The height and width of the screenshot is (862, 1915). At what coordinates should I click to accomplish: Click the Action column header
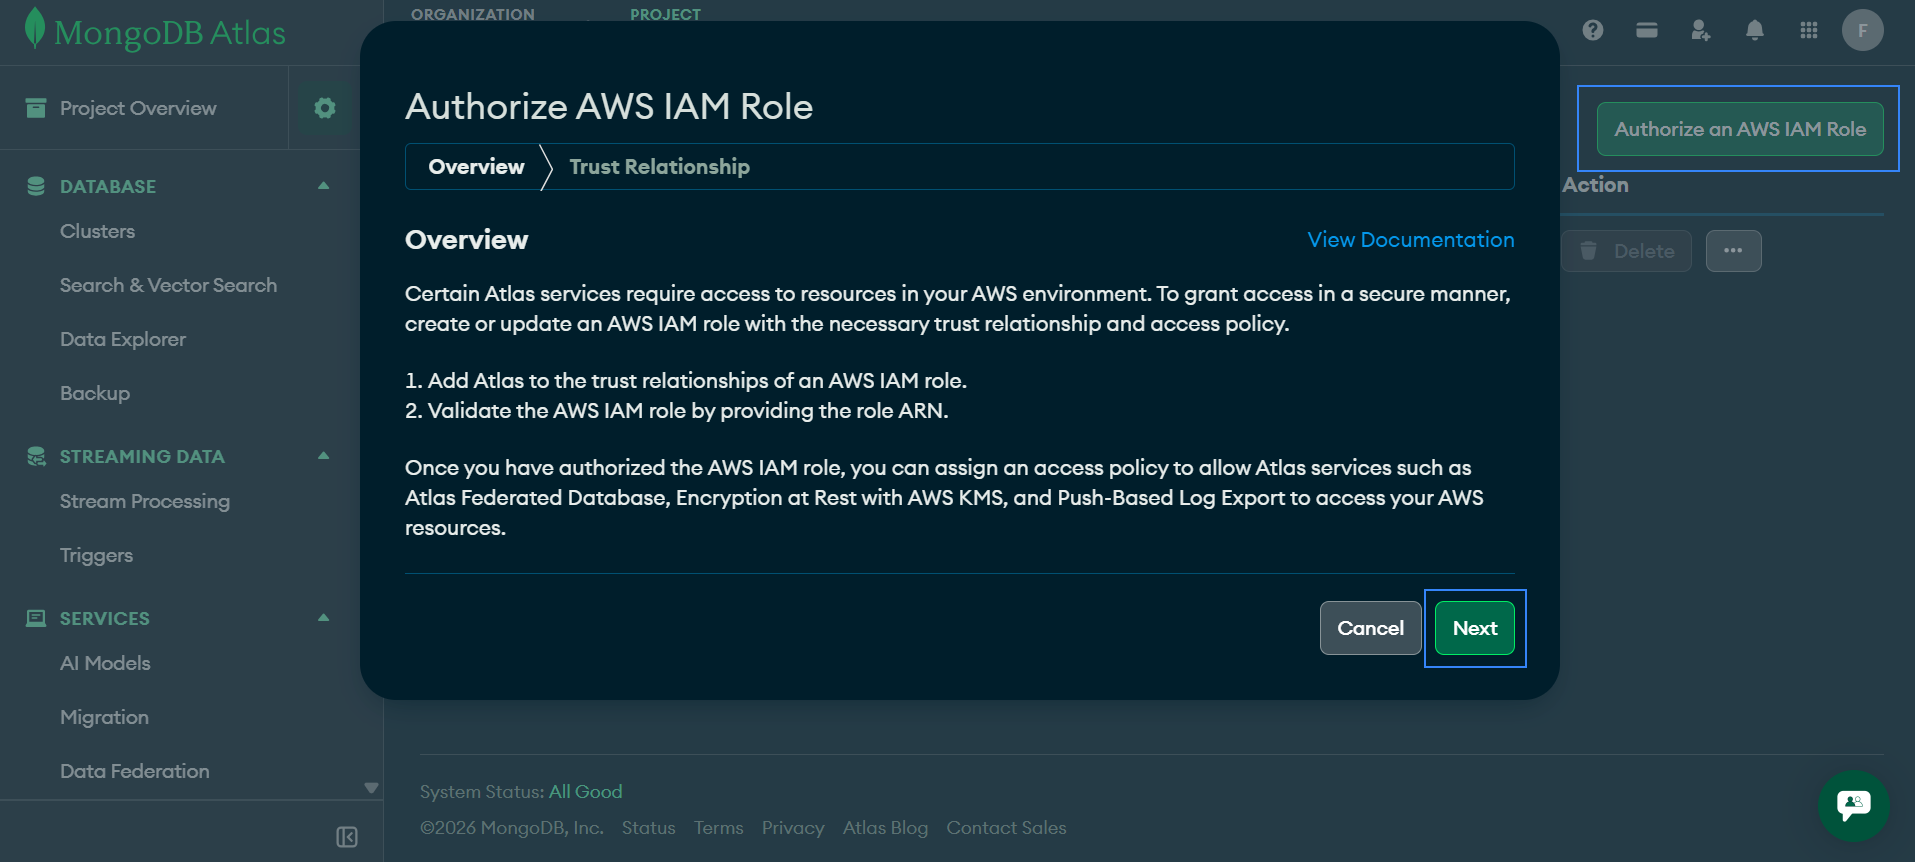(1596, 185)
